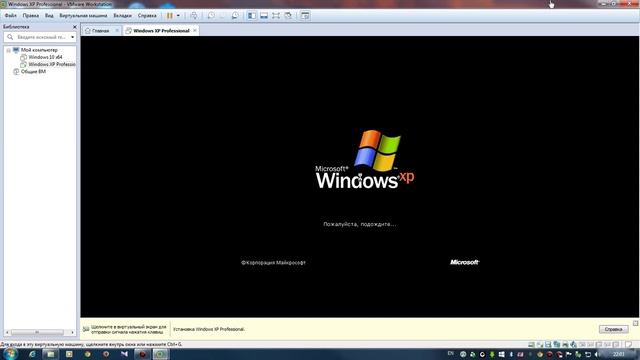This screenshot has height=360, width=640.
Task: Select Windows 10 x64 virtual machine
Action: click(45, 57)
